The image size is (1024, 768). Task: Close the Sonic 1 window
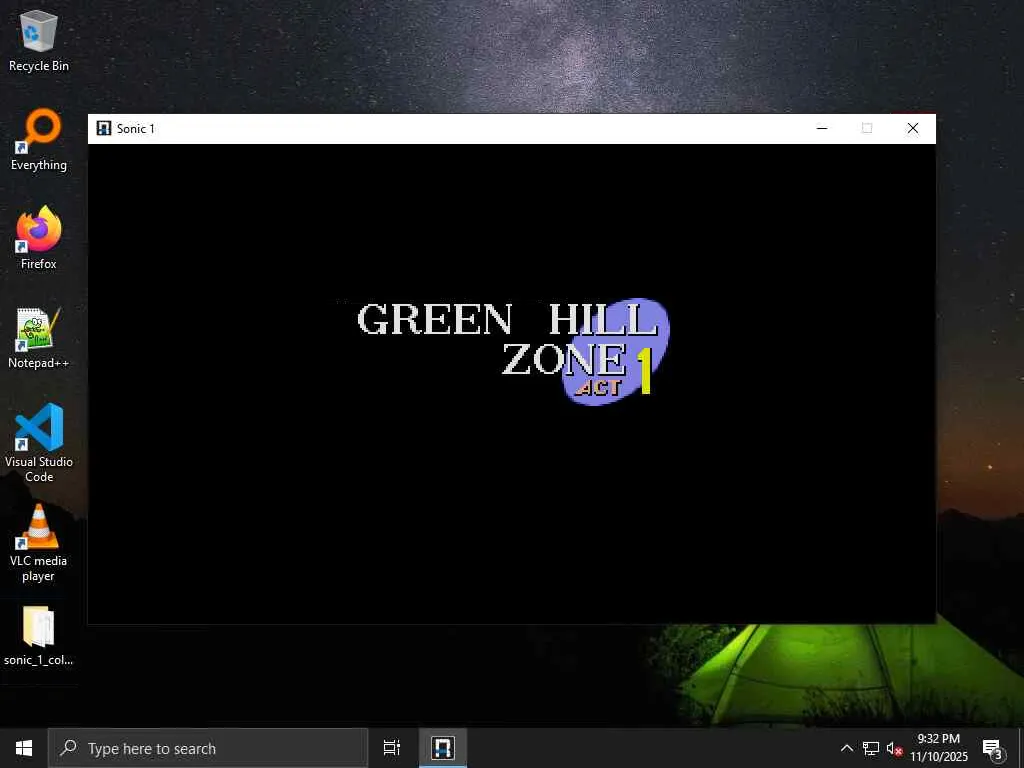pyautogui.click(x=913, y=128)
